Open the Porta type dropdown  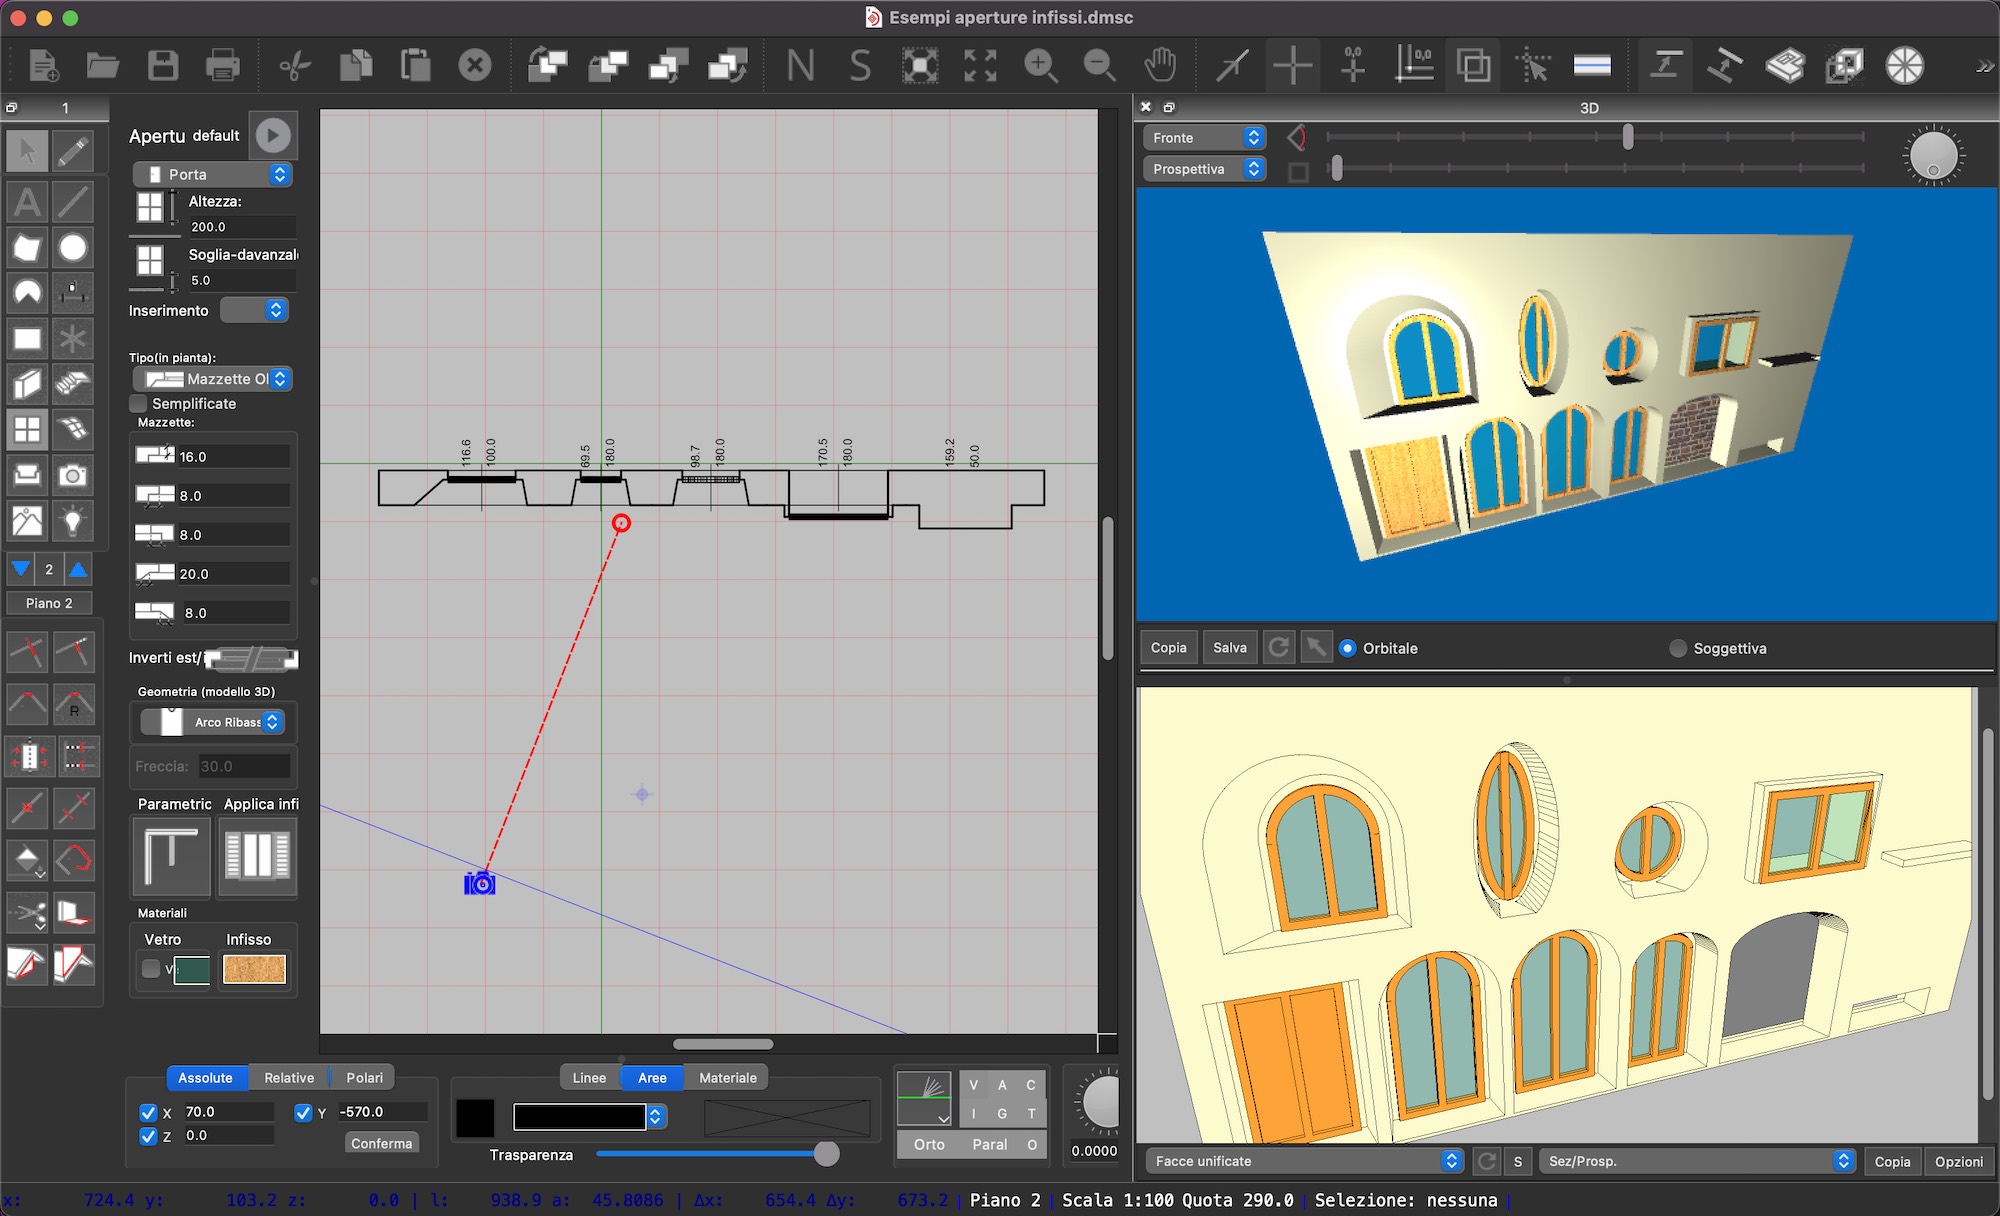pyautogui.click(x=213, y=174)
